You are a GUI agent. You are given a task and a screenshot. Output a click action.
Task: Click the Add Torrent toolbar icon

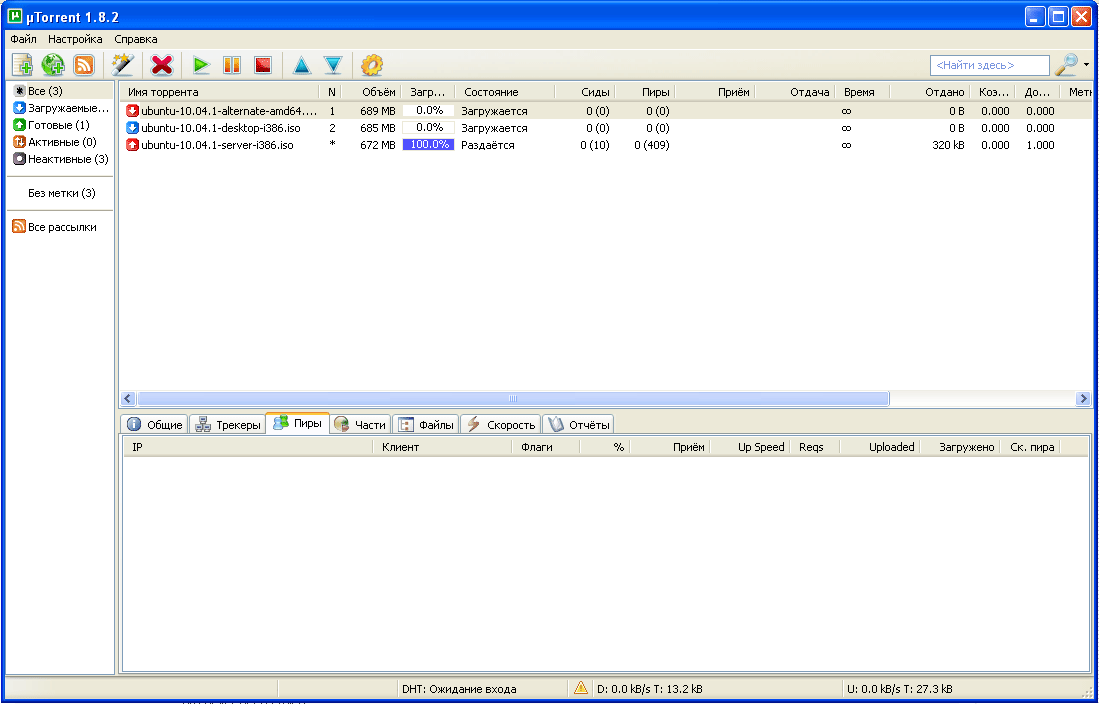pos(22,65)
